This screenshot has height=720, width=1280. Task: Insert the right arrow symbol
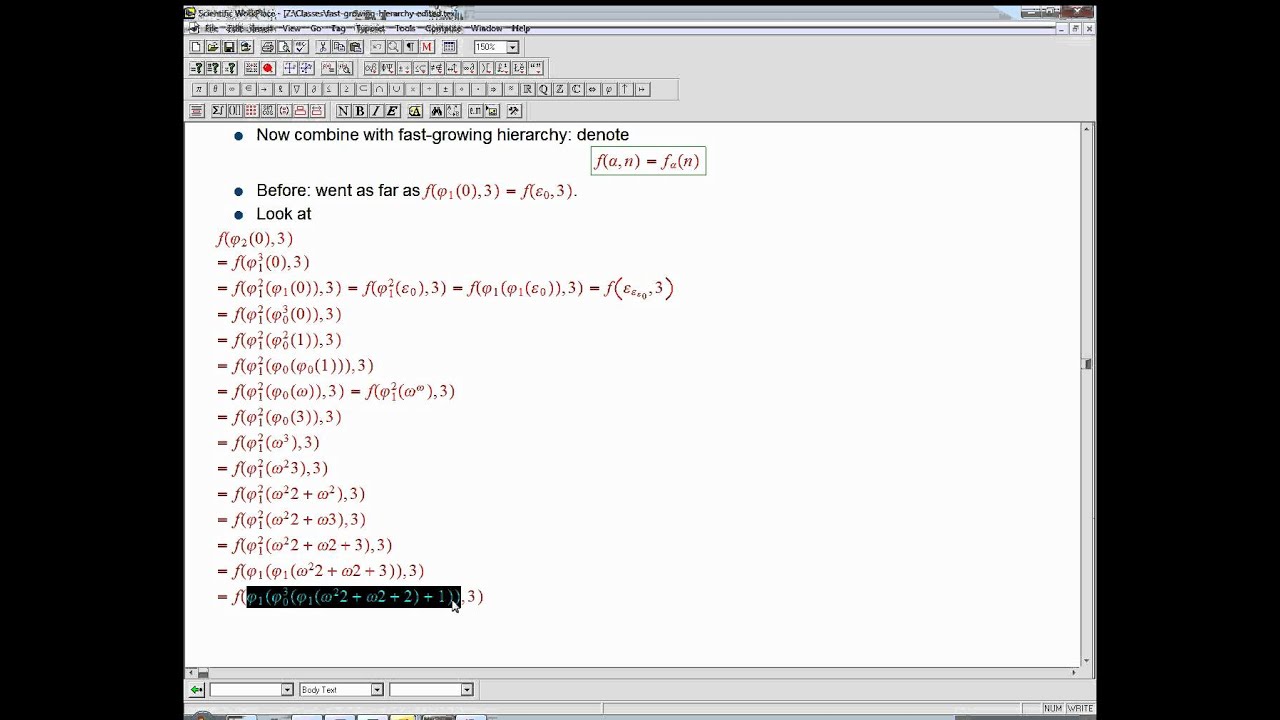(265, 89)
